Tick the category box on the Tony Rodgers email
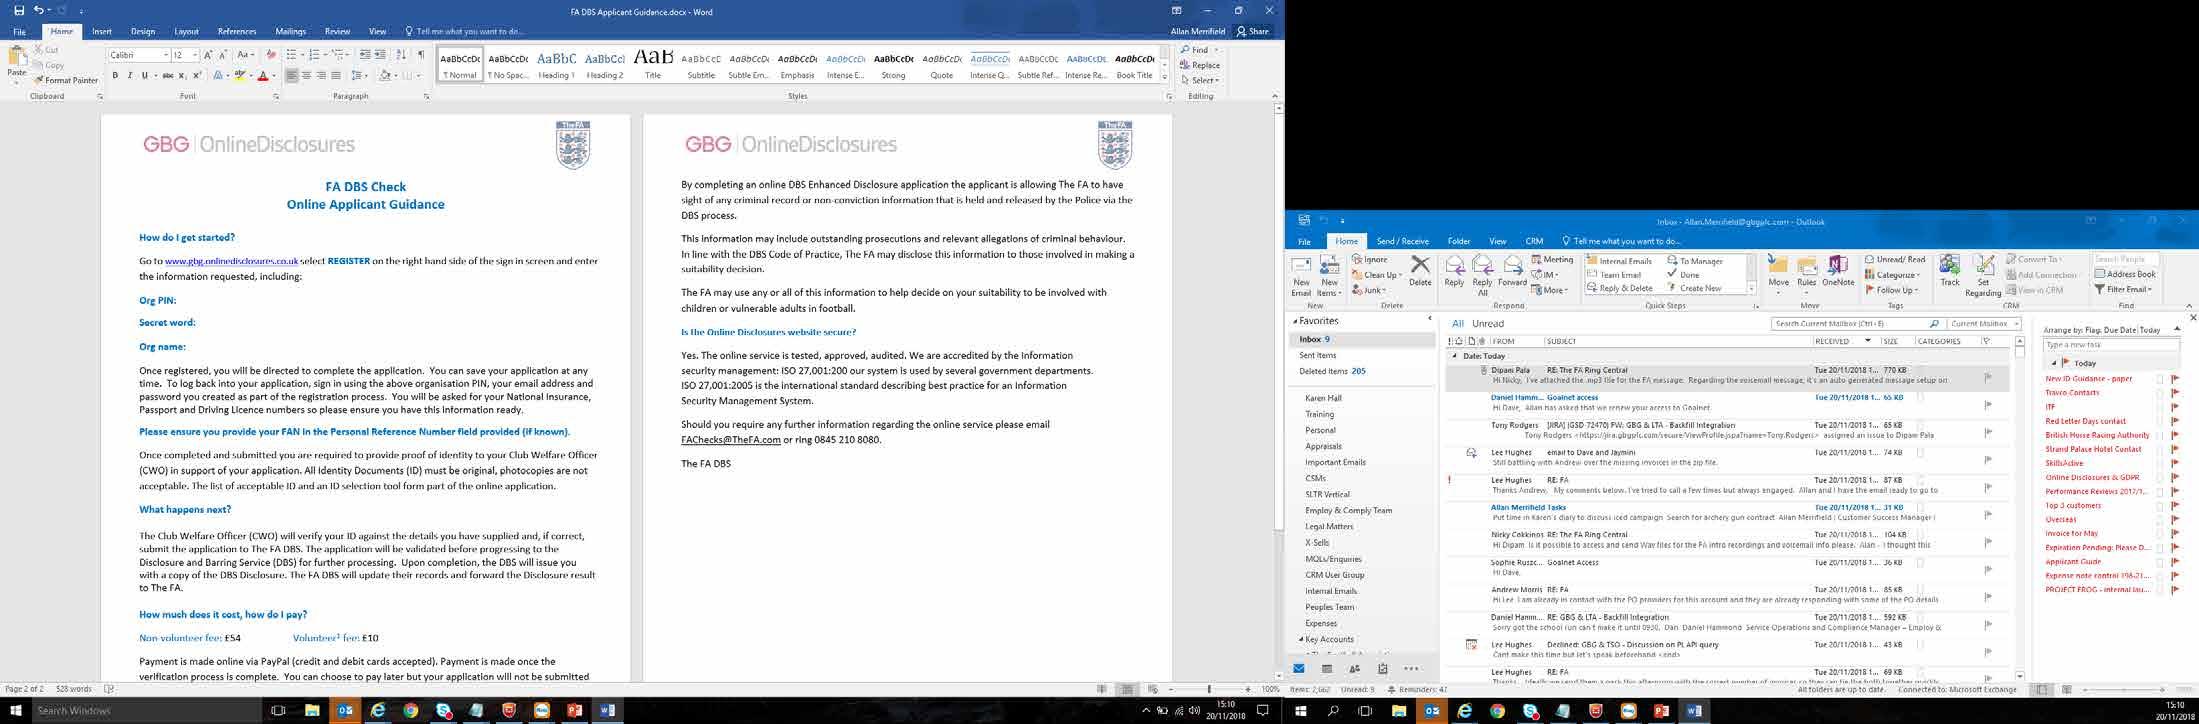The image size is (2199, 724). click(1921, 425)
